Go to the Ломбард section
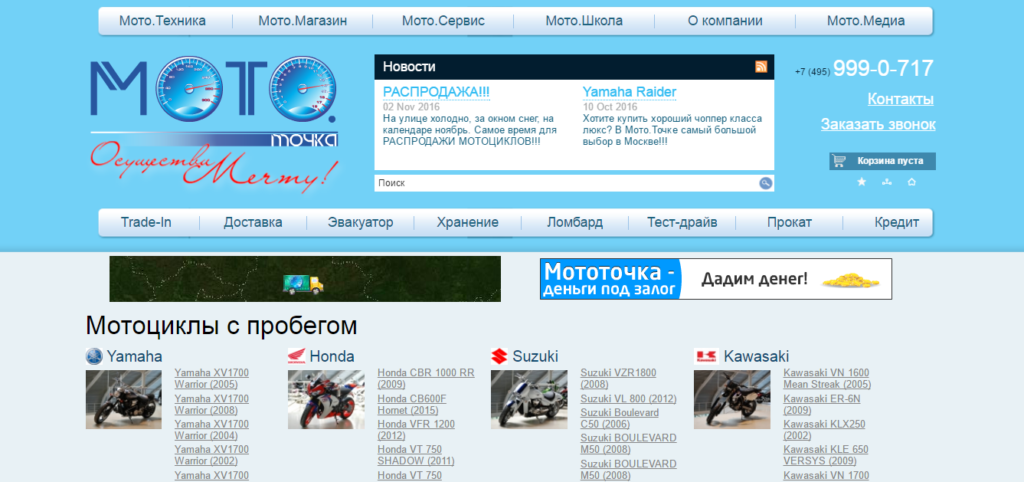This screenshot has width=1024, height=482. pyautogui.click(x=575, y=222)
